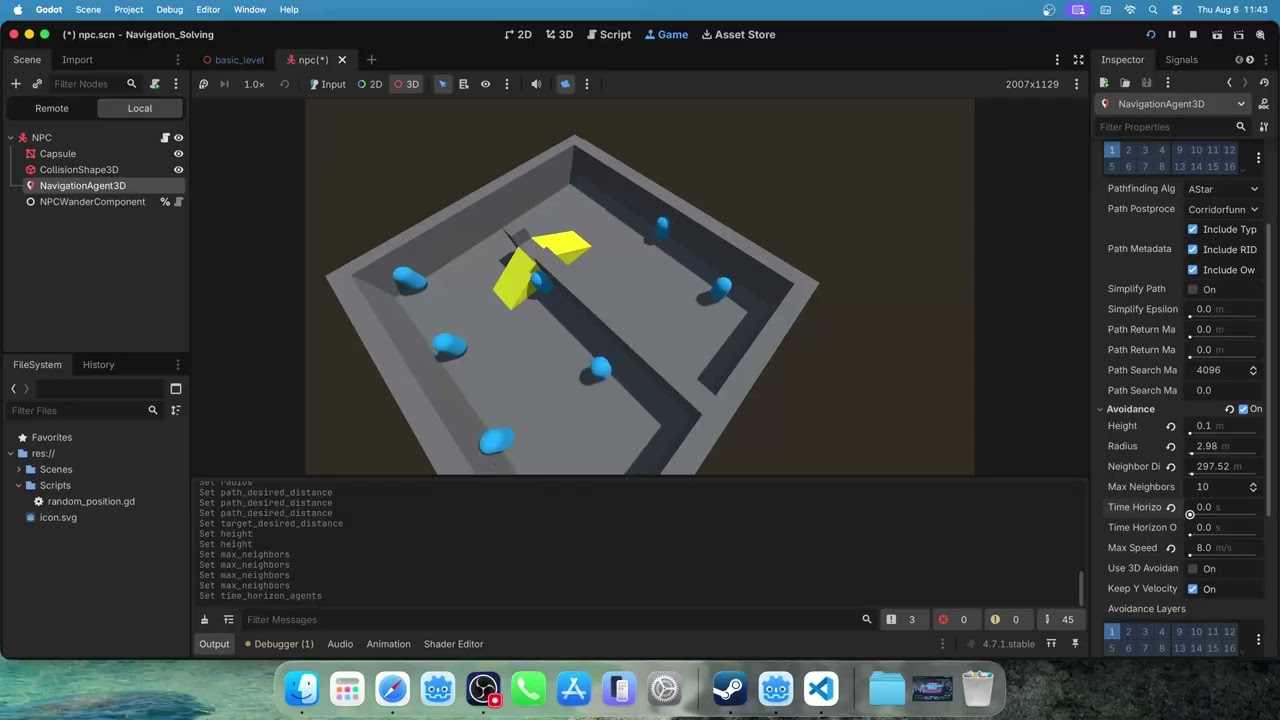Open the Asset Store workspace
Viewport: 1280px width, 720px height.
pyautogui.click(x=738, y=35)
